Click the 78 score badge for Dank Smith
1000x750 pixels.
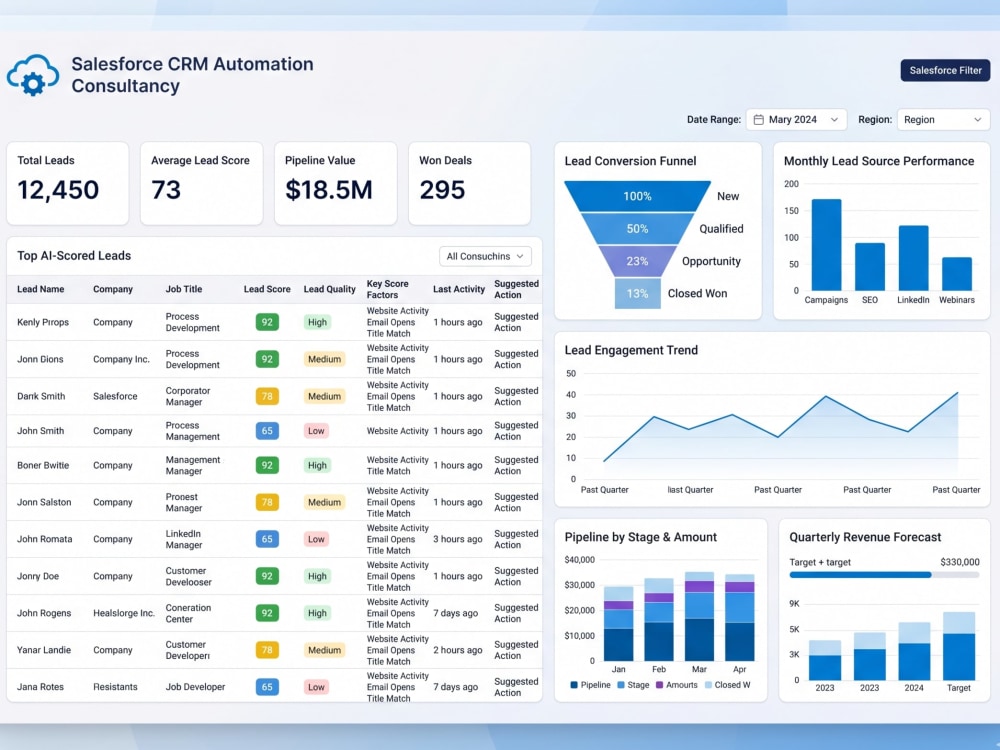pos(267,396)
